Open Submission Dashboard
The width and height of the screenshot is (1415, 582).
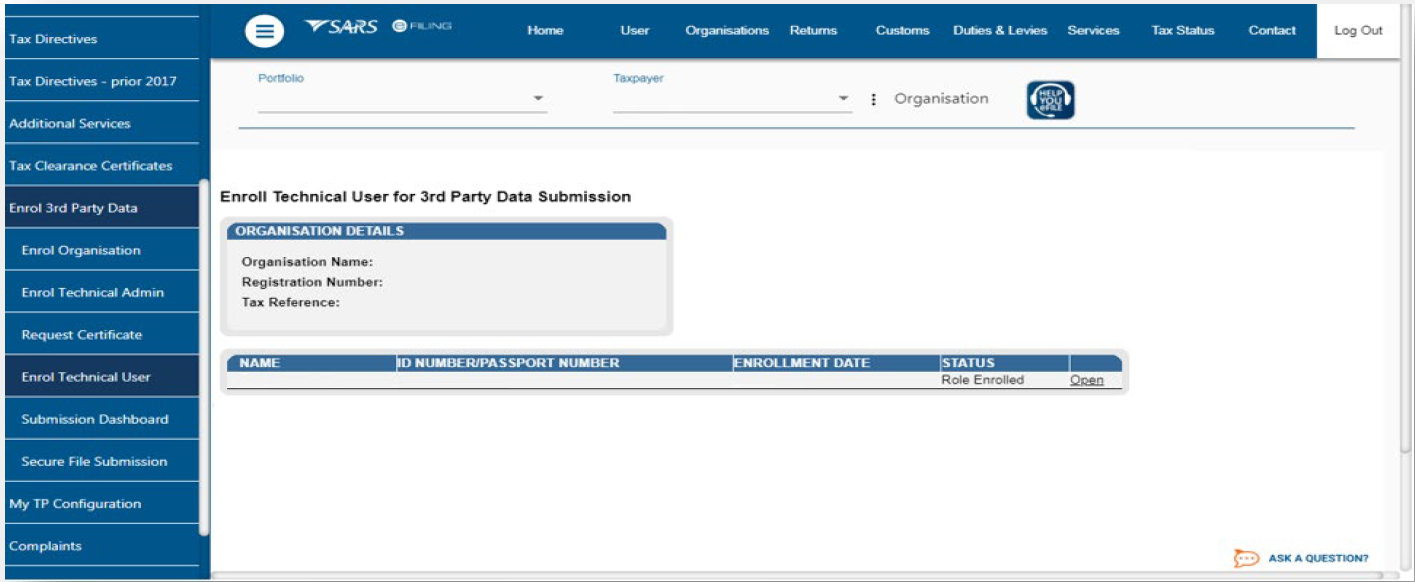[x=100, y=419]
